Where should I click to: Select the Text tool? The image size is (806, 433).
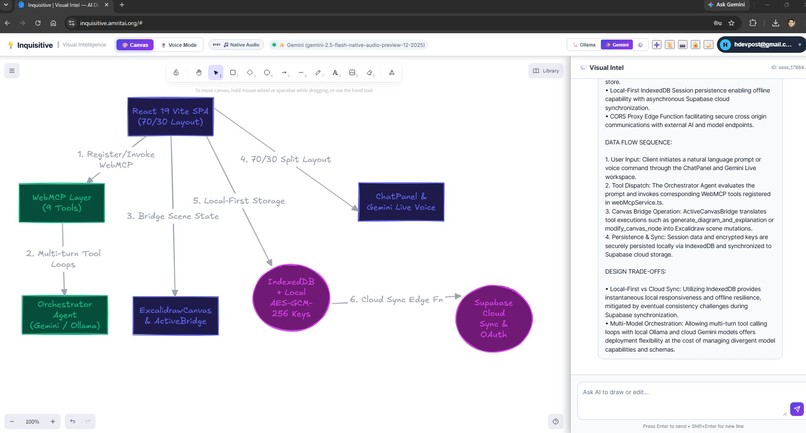(335, 73)
